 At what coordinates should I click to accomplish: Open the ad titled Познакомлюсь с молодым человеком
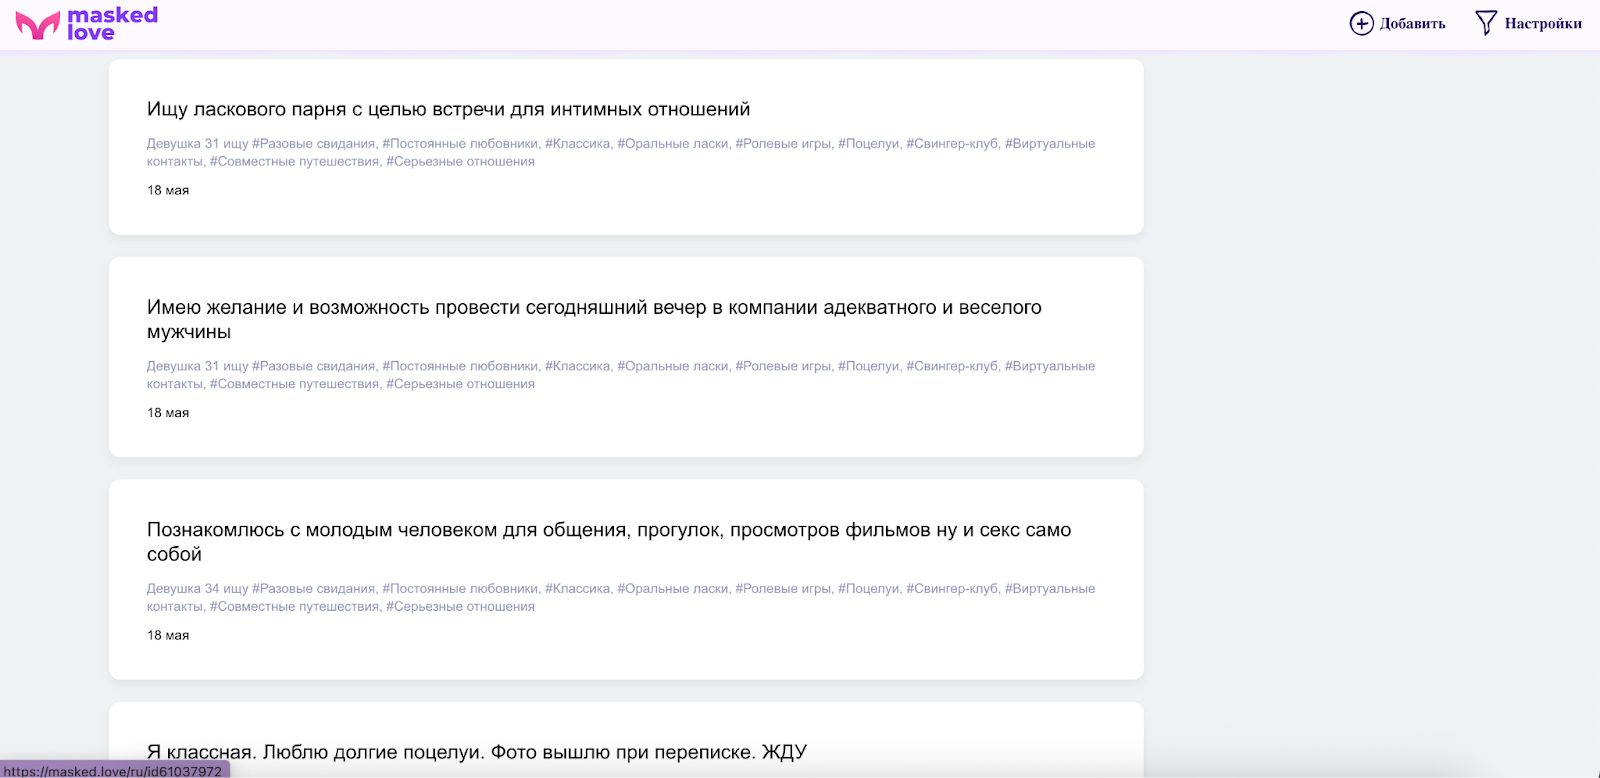(x=609, y=542)
